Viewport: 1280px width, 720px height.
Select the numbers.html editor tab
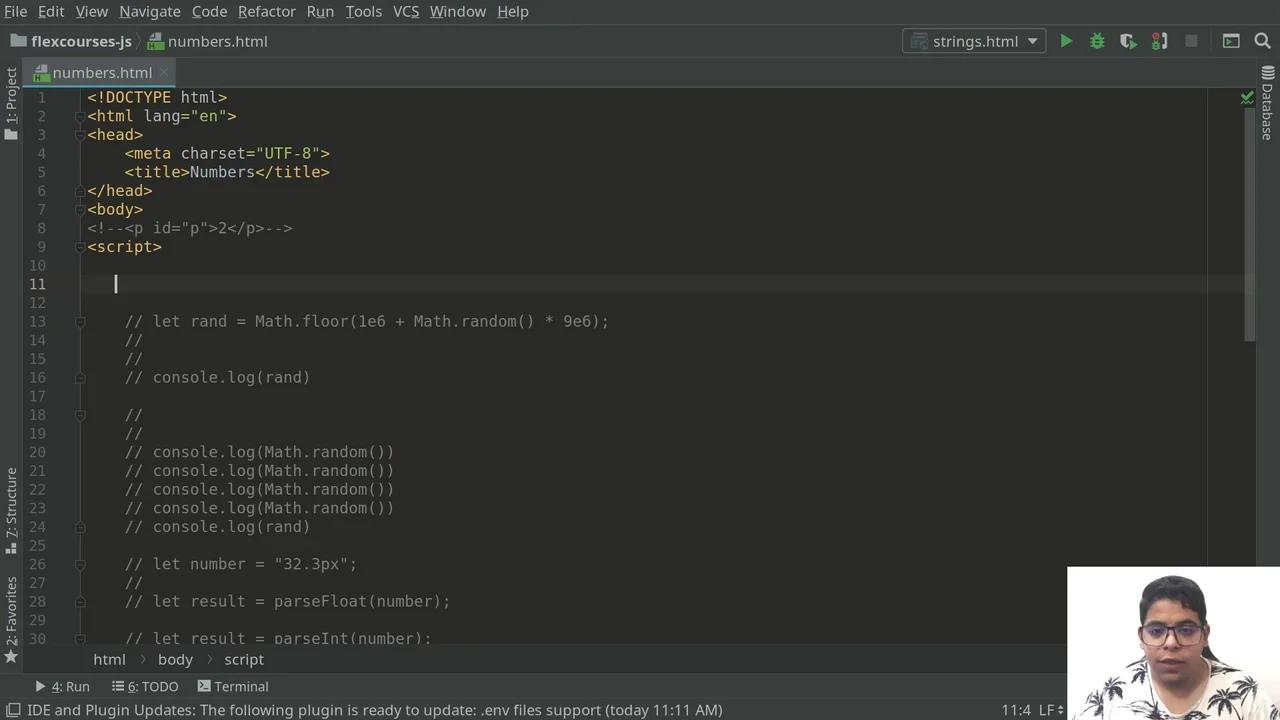pyautogui.click(x=101, y=73)
